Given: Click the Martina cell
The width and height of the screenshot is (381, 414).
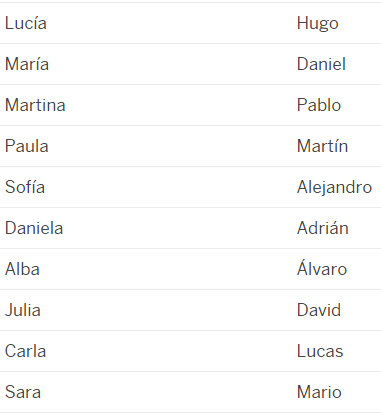Looking at the screenshot, I should point(35,105).
